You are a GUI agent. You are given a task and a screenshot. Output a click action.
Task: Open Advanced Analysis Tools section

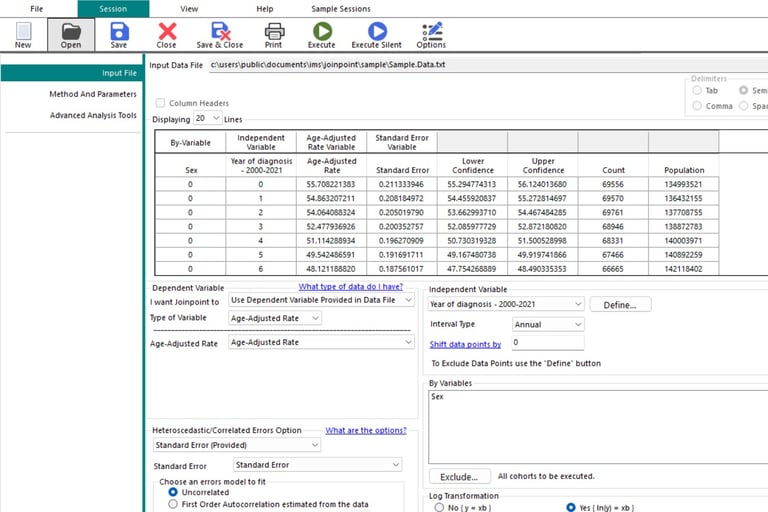click(x=93, y=115)
